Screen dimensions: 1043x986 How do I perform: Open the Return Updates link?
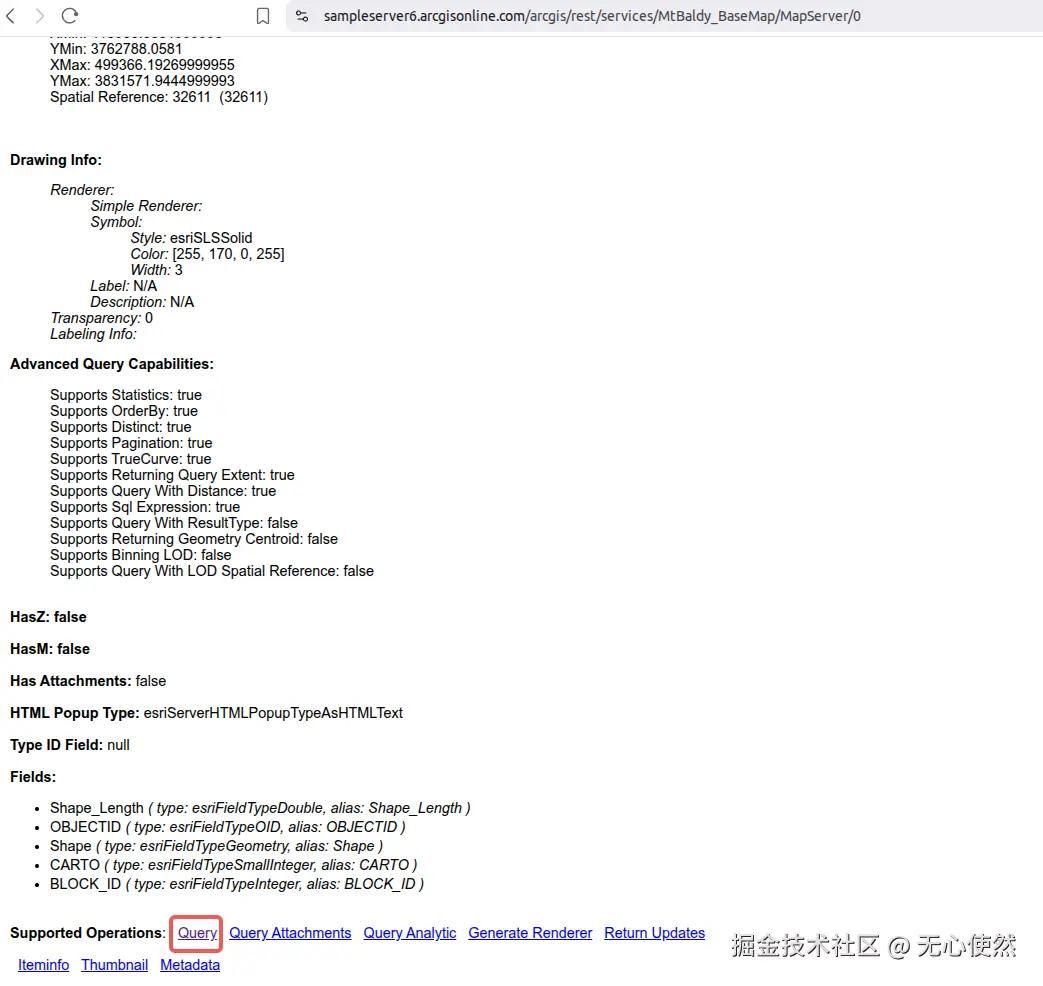click(655, 933)
